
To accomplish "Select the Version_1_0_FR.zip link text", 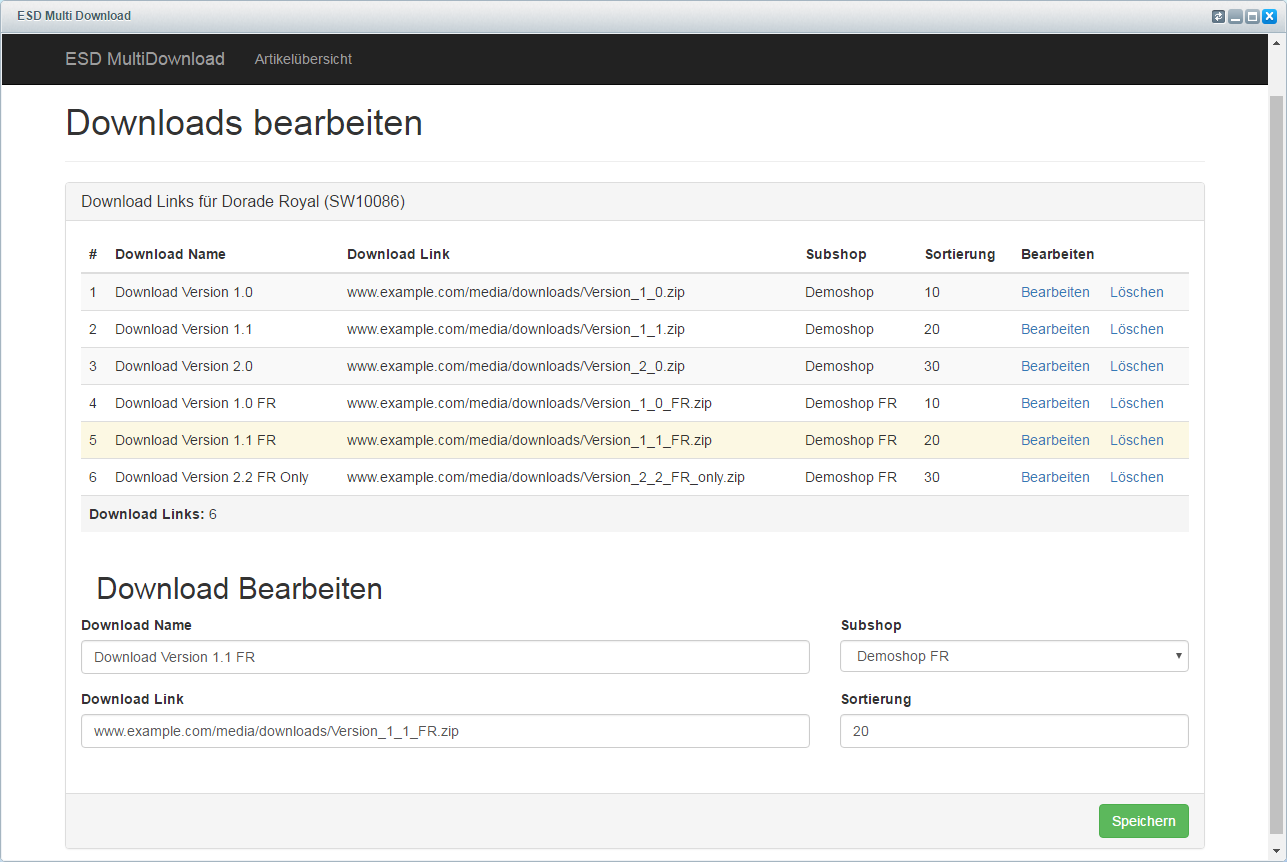I will coord(529,403).
